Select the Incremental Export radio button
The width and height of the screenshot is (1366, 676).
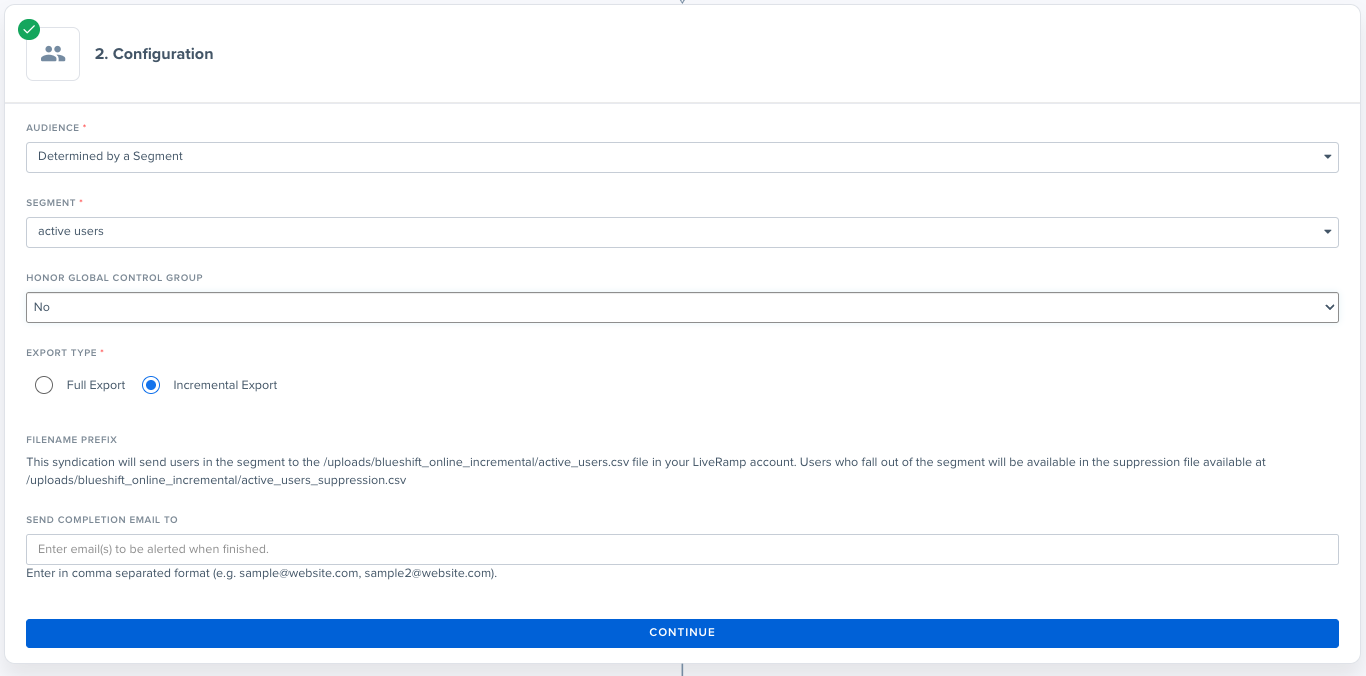(151, 385)
